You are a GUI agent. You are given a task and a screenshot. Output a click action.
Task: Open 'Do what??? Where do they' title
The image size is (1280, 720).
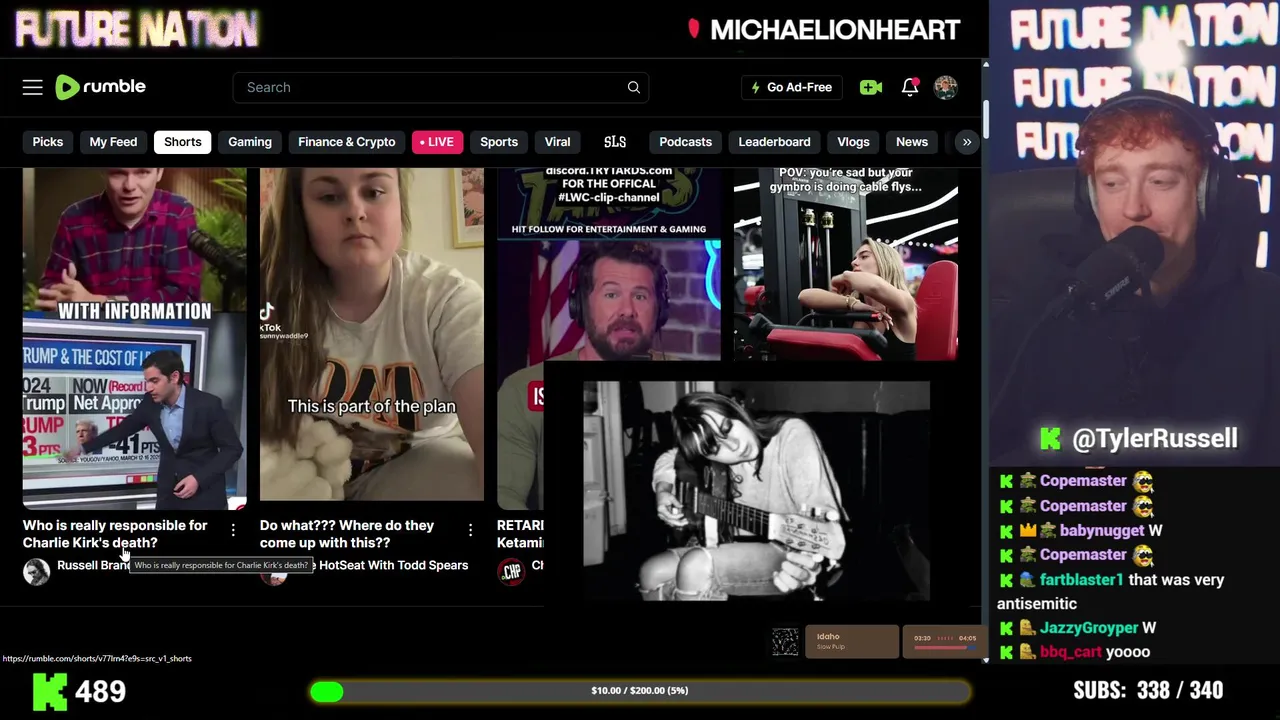(347, 534)
